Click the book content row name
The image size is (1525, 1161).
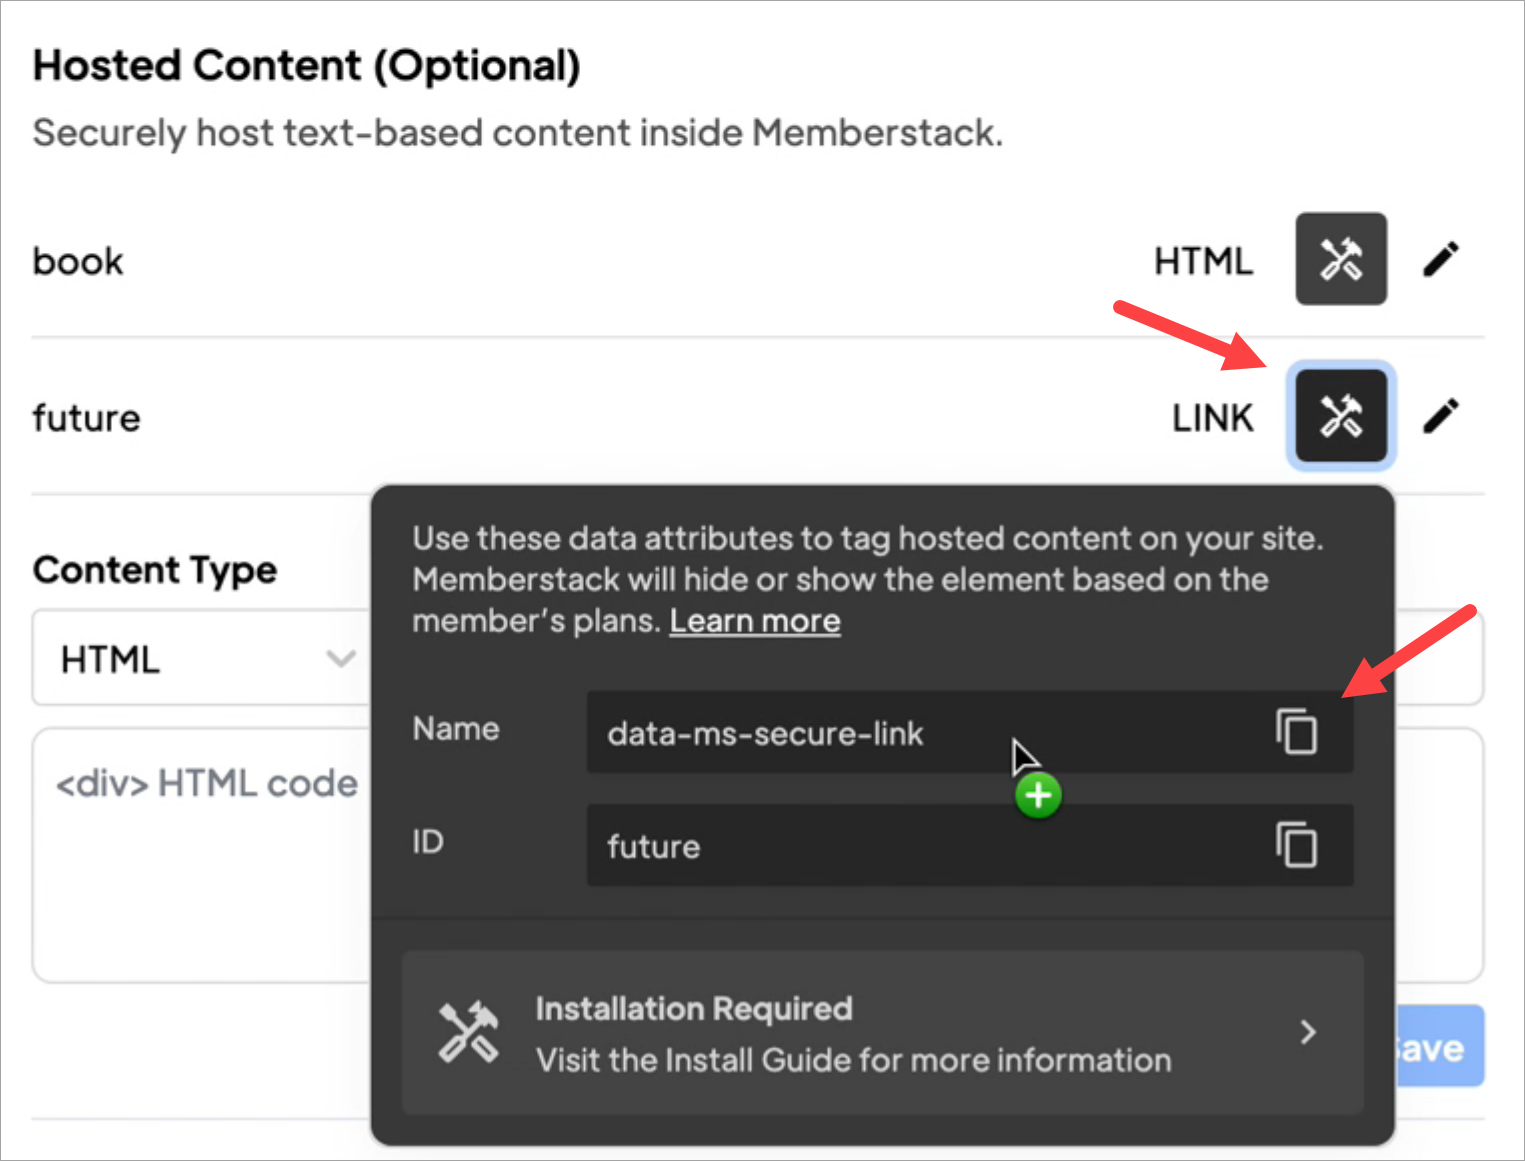(78, 262)
